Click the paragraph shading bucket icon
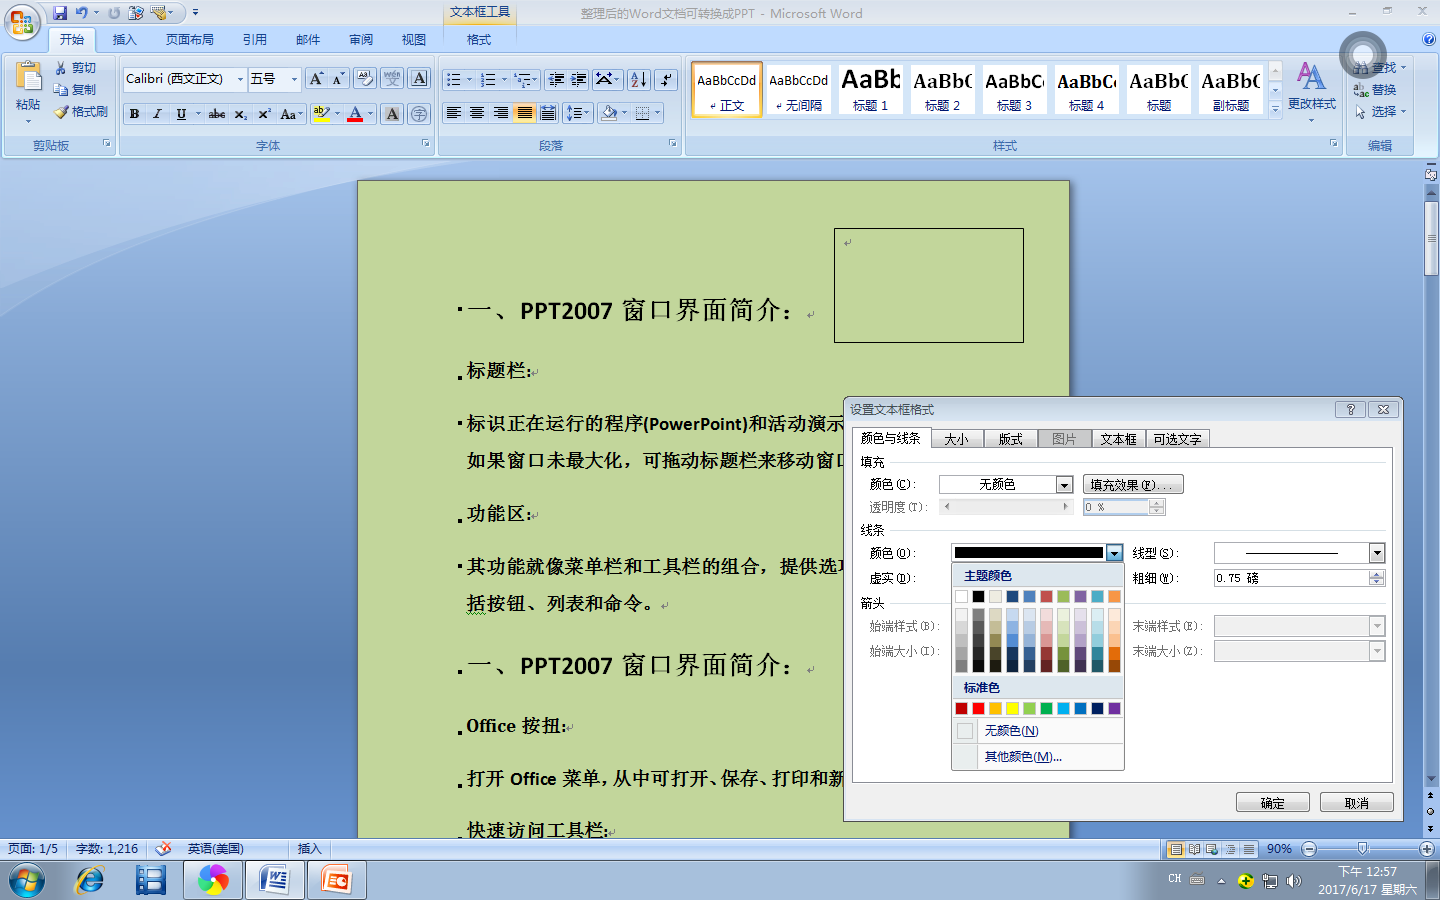Screen dimensions: 1440x900 [609, 113]
